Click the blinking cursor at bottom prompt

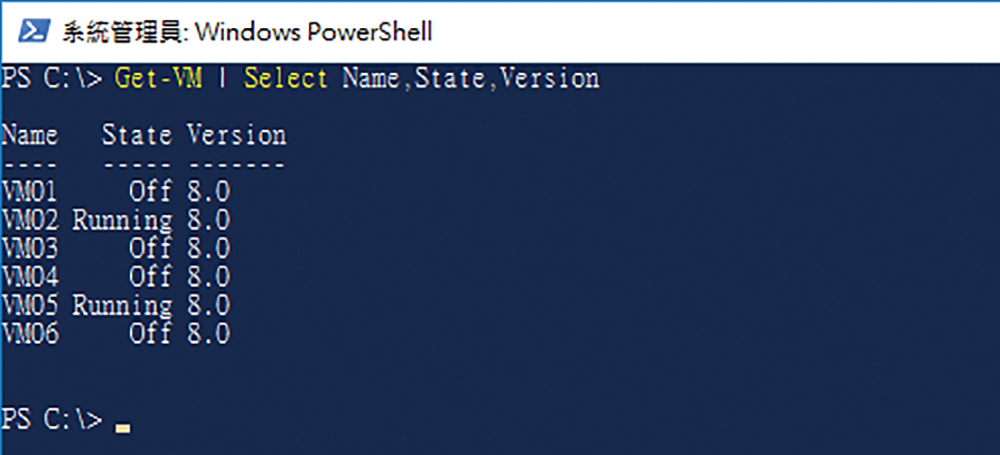tap(123, 428)
